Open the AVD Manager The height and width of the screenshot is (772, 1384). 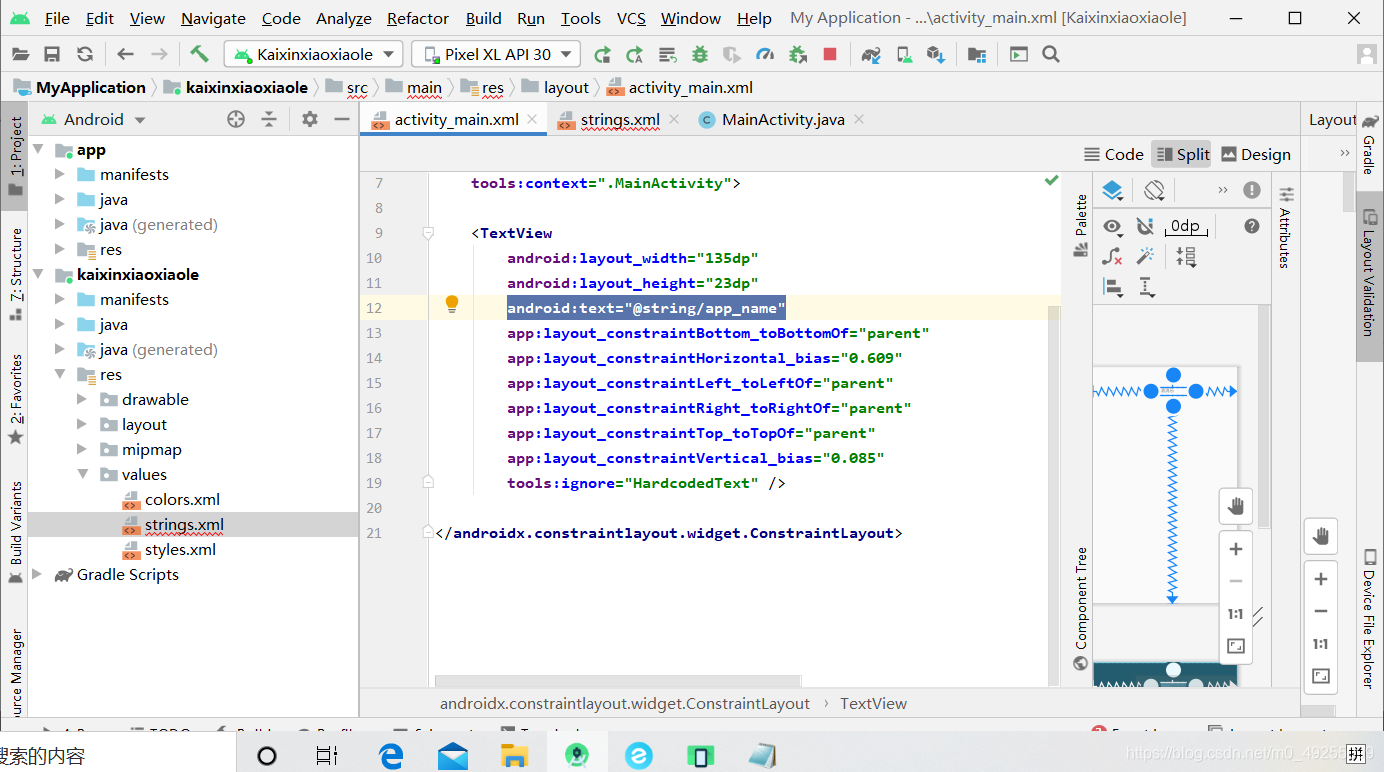905,54
